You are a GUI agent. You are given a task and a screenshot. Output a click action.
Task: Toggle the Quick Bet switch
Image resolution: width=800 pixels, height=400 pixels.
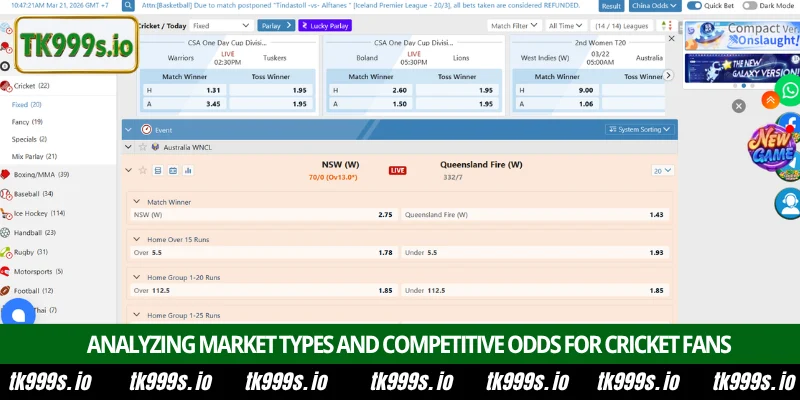pyautogui.click(x=694, y=6)
